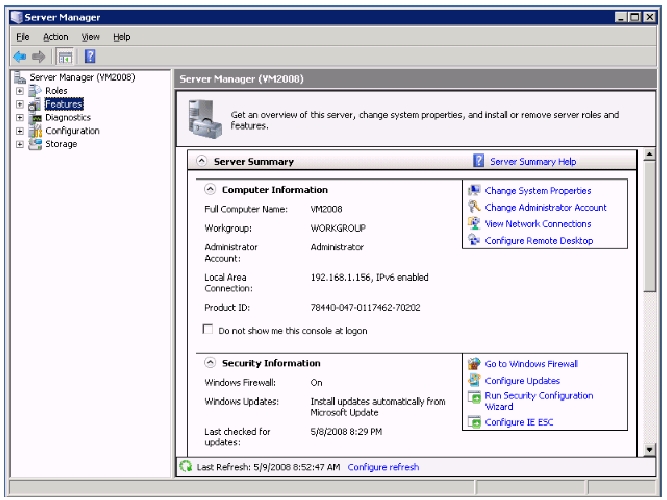Click the Configuration node icon
Image resolution: width=667 pixels, height=500 pixels.
click(35, 131)
